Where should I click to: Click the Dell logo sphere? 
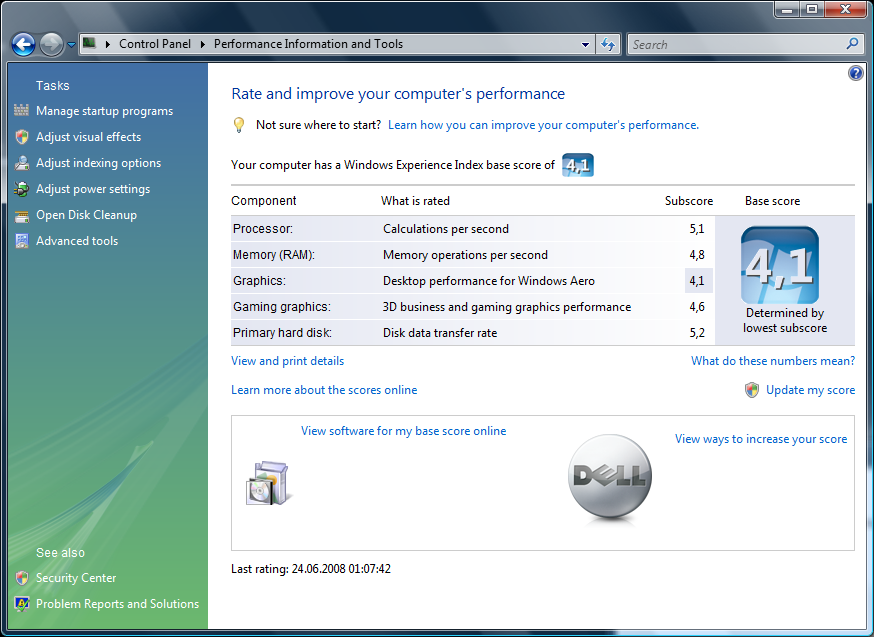pos(609,477)
